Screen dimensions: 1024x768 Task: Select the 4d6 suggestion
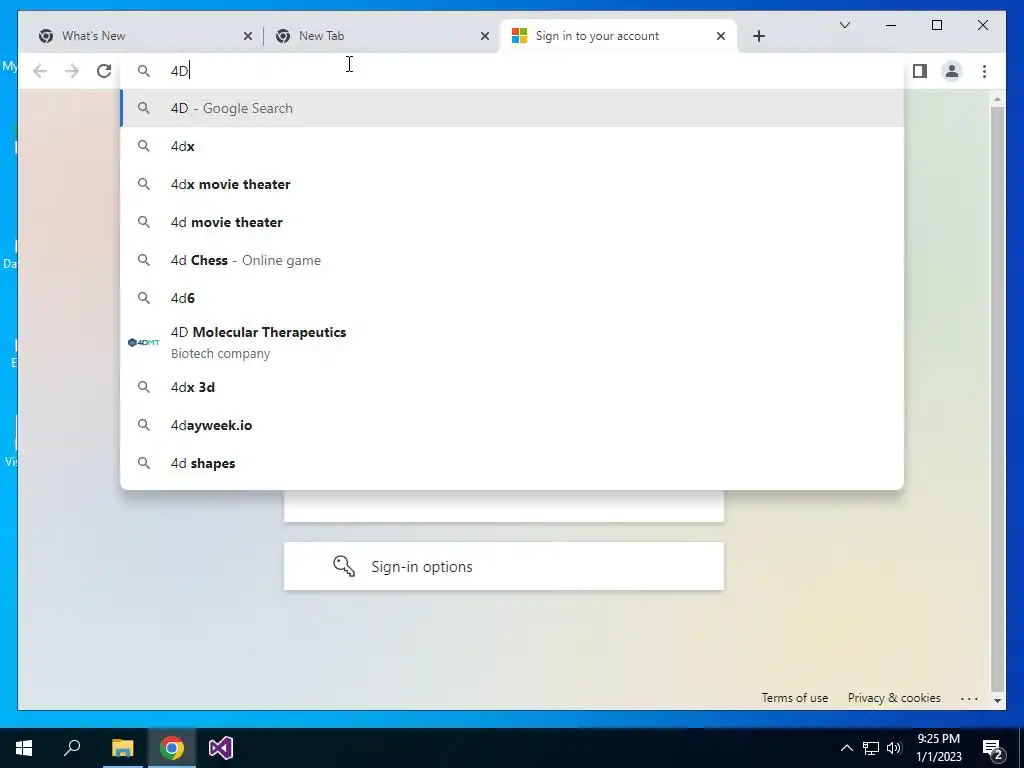[x=513, y=298]
